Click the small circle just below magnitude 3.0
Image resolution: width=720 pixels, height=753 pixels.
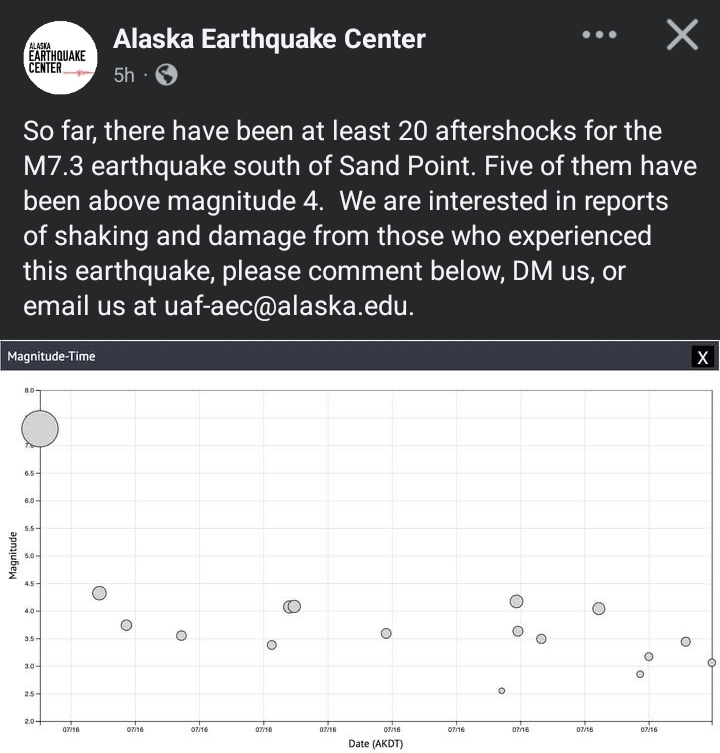[x=640, y=674]
